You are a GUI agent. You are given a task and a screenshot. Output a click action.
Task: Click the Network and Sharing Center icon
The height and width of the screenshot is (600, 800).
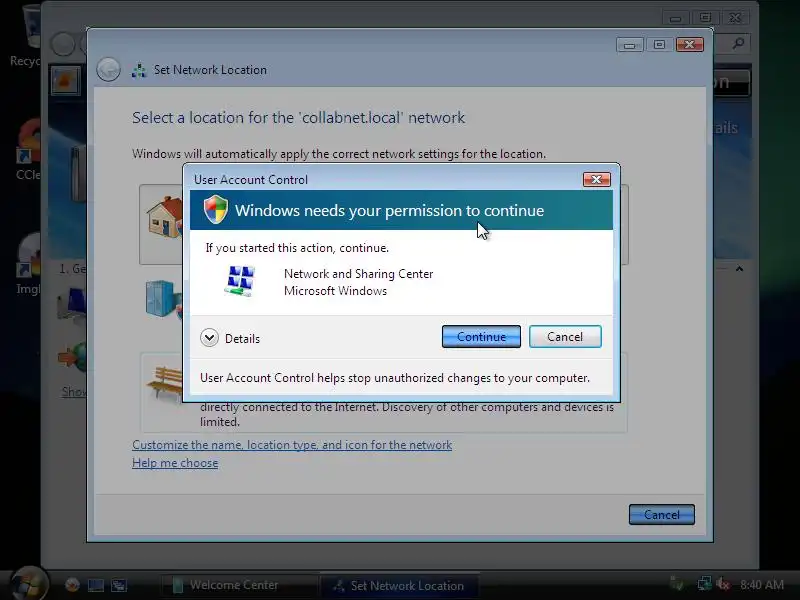240,281
